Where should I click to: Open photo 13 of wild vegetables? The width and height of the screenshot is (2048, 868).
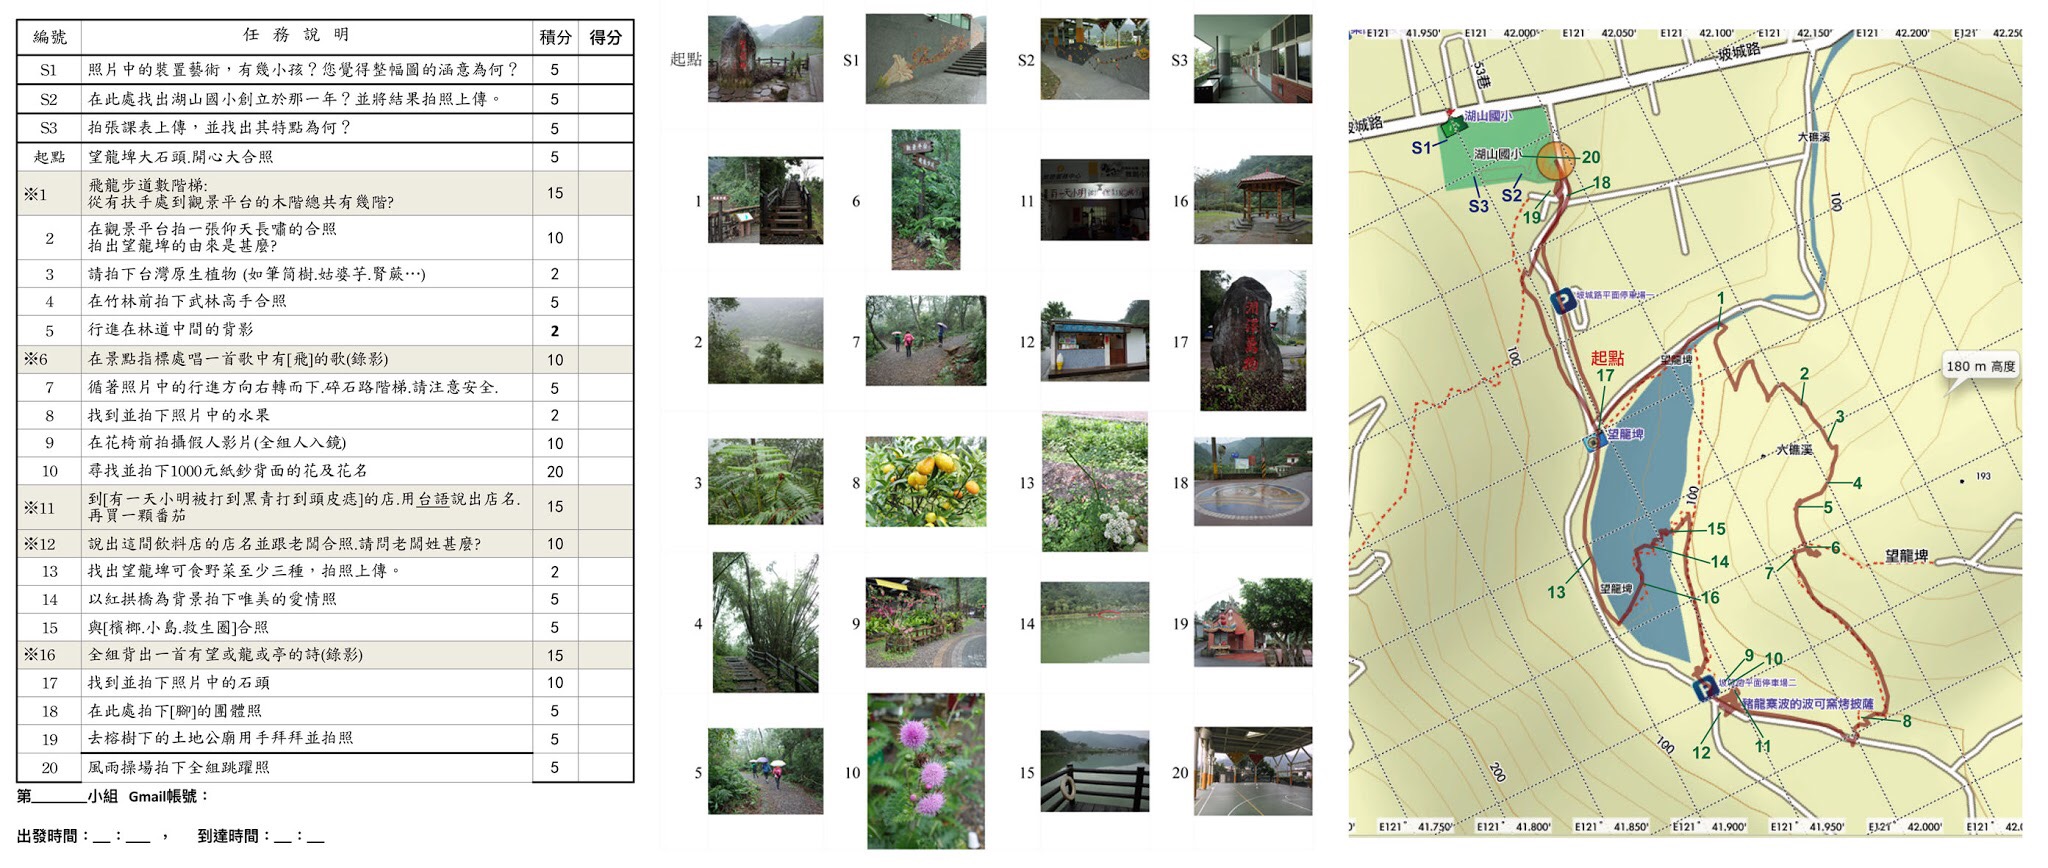pos(1094,482)
